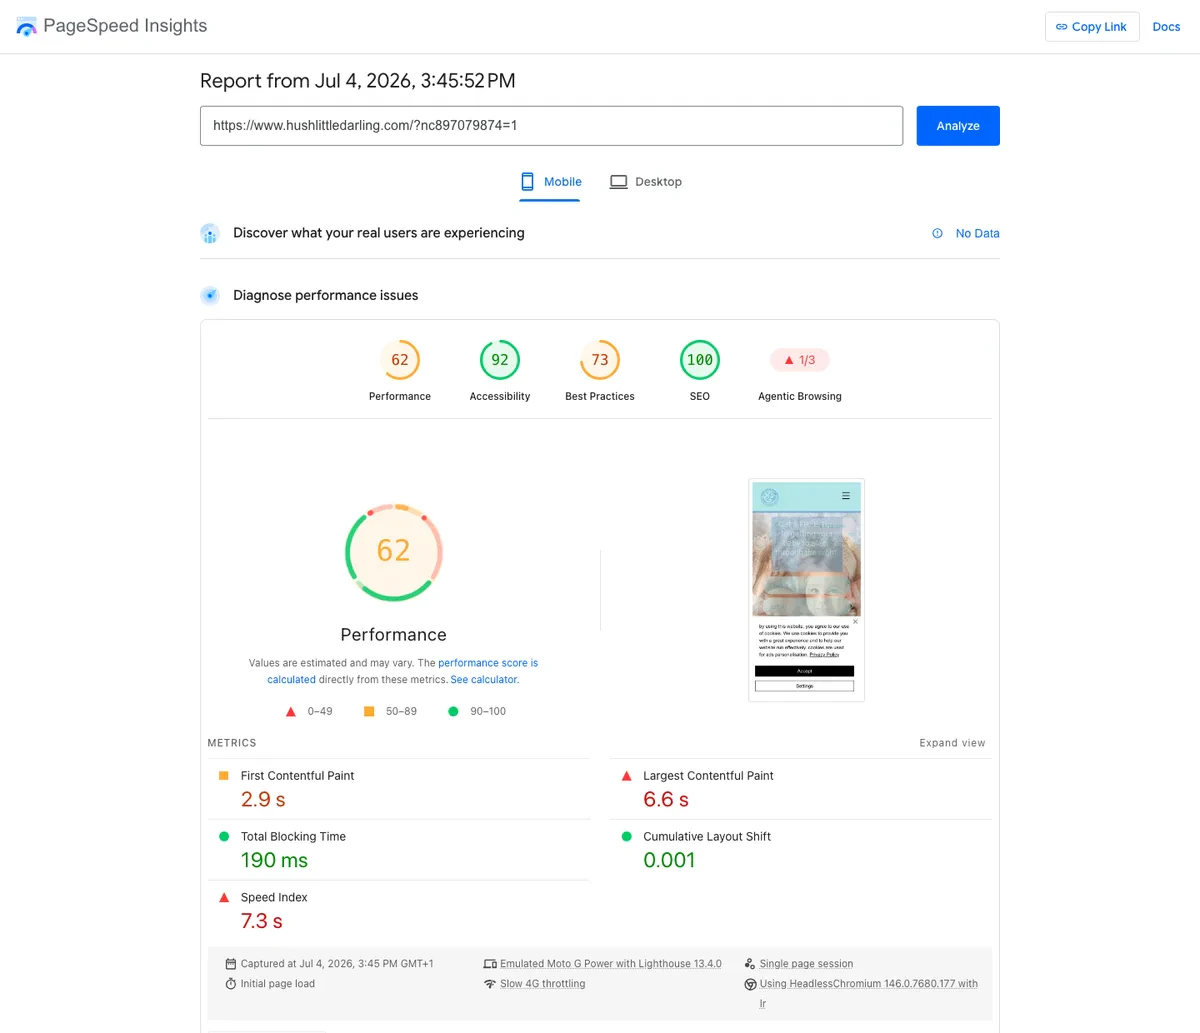Screen dimensions: 1200x1033
Task: Click the stopwatch icon beside Initial page load
Action: (x=230, y=984)
